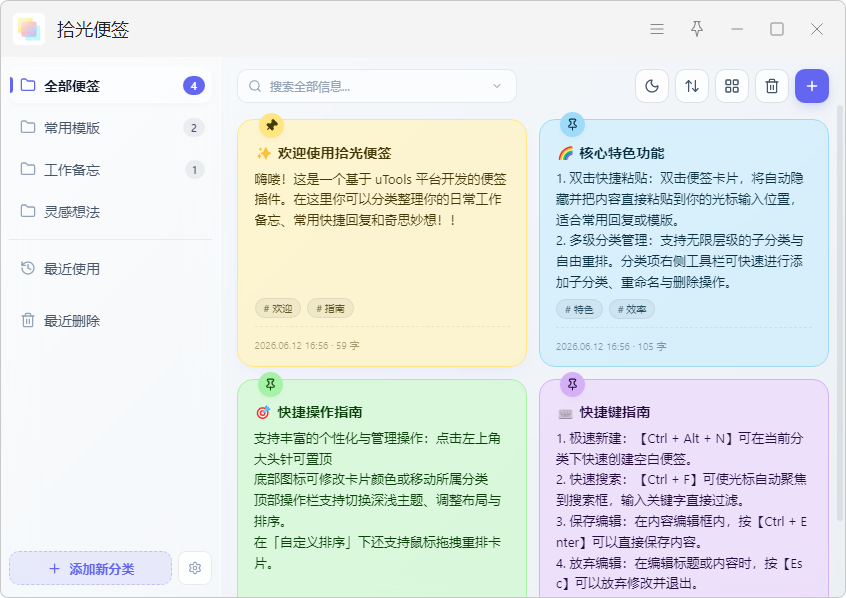The image size is (846, 598).
Task: Create a new note with plus button
Action: coord(811,86)
